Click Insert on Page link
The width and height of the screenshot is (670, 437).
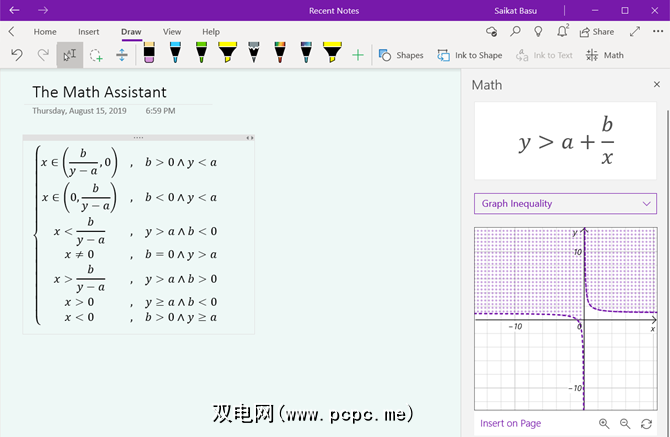pos(510,424)
